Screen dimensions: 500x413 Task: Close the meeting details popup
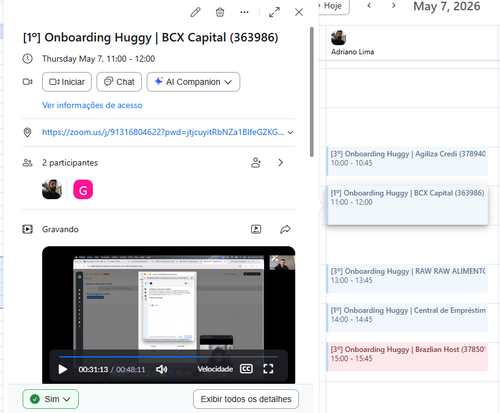(299, 12)
